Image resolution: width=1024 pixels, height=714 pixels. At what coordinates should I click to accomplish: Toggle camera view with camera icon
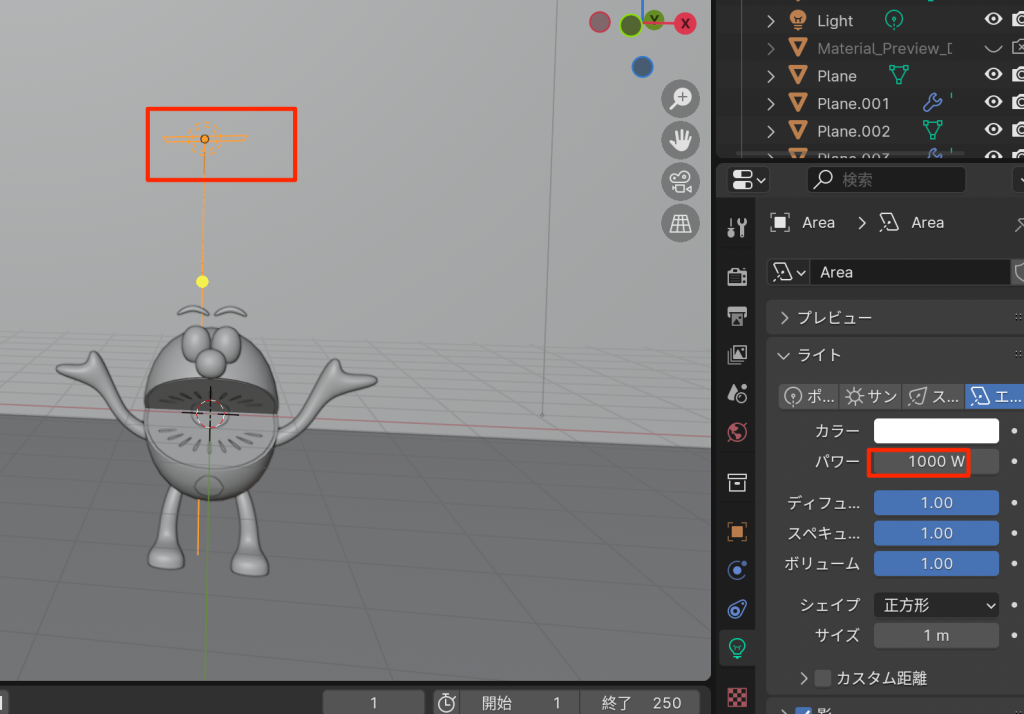(681, 182)
